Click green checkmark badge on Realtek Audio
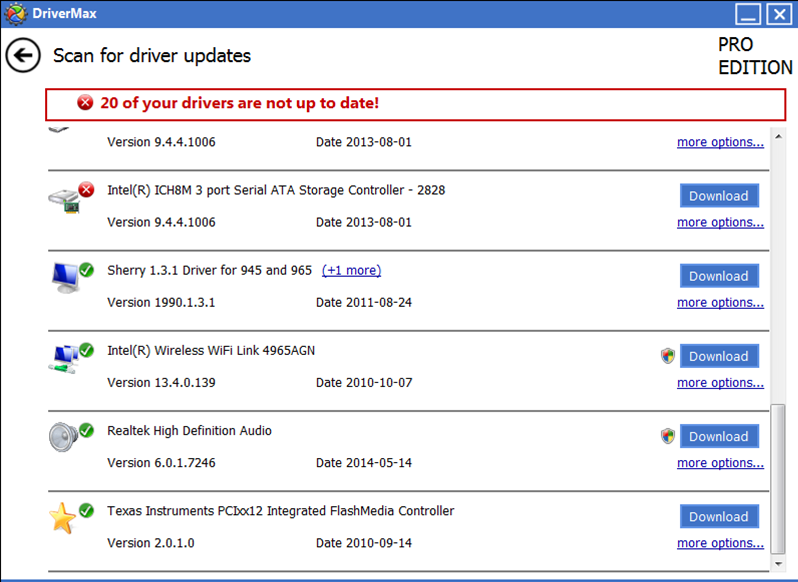 [x=87, y=430]
